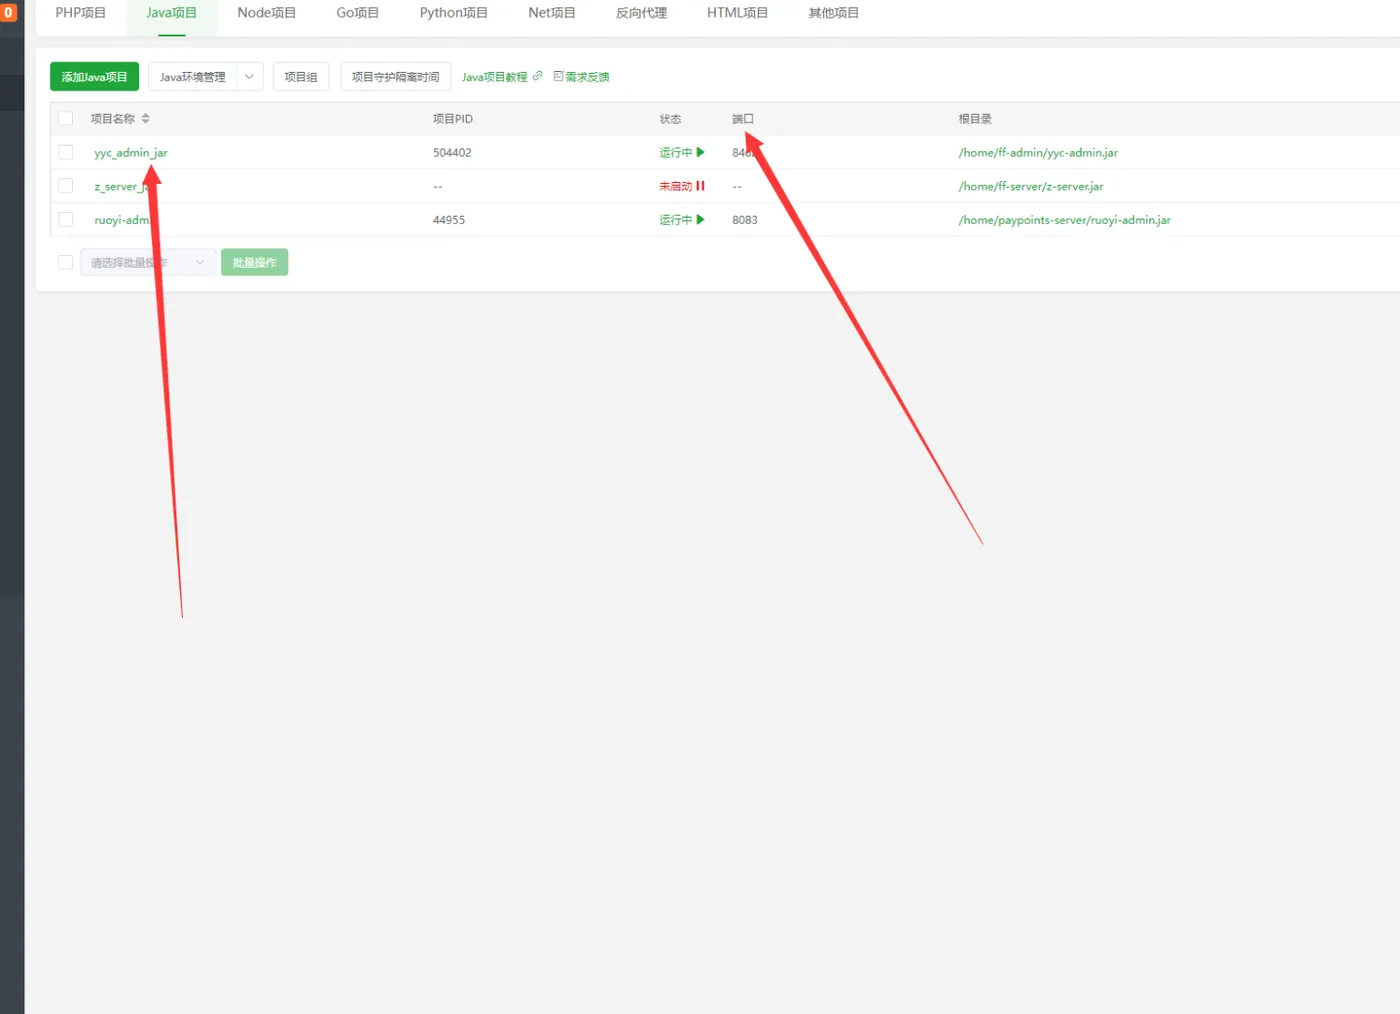Tick the checkbox for the z_server project
Screen dimensions: 1400x1014
tap(66, 186)
